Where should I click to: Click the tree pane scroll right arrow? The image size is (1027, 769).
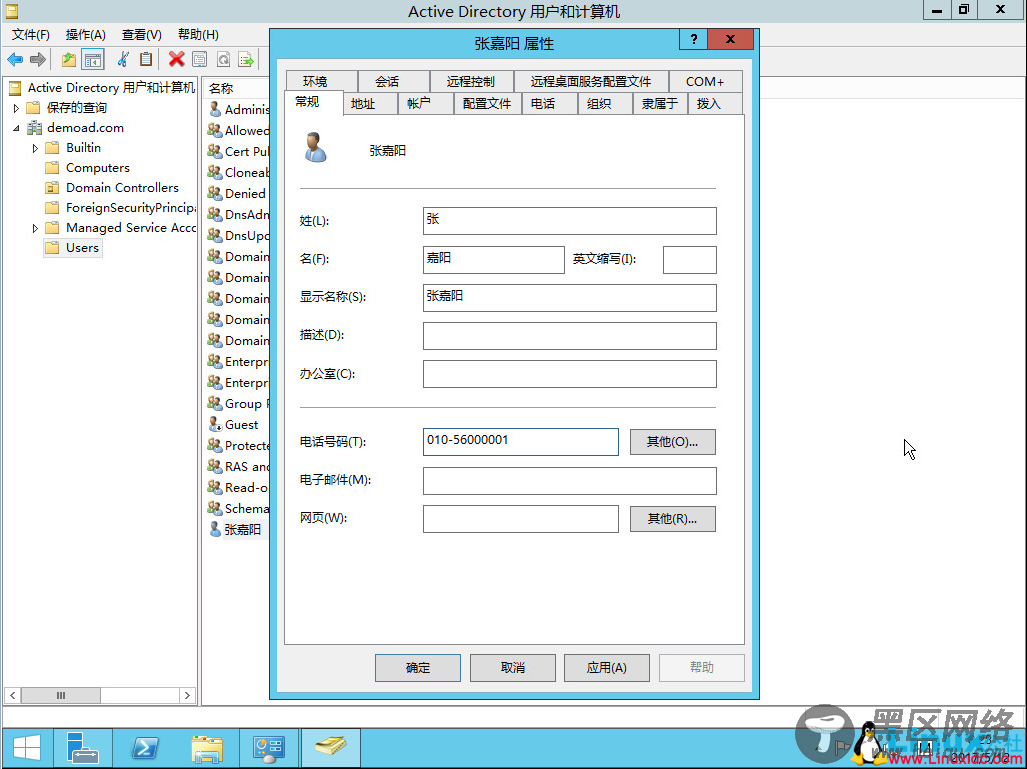pyautogui.click(x=187, y=695)
